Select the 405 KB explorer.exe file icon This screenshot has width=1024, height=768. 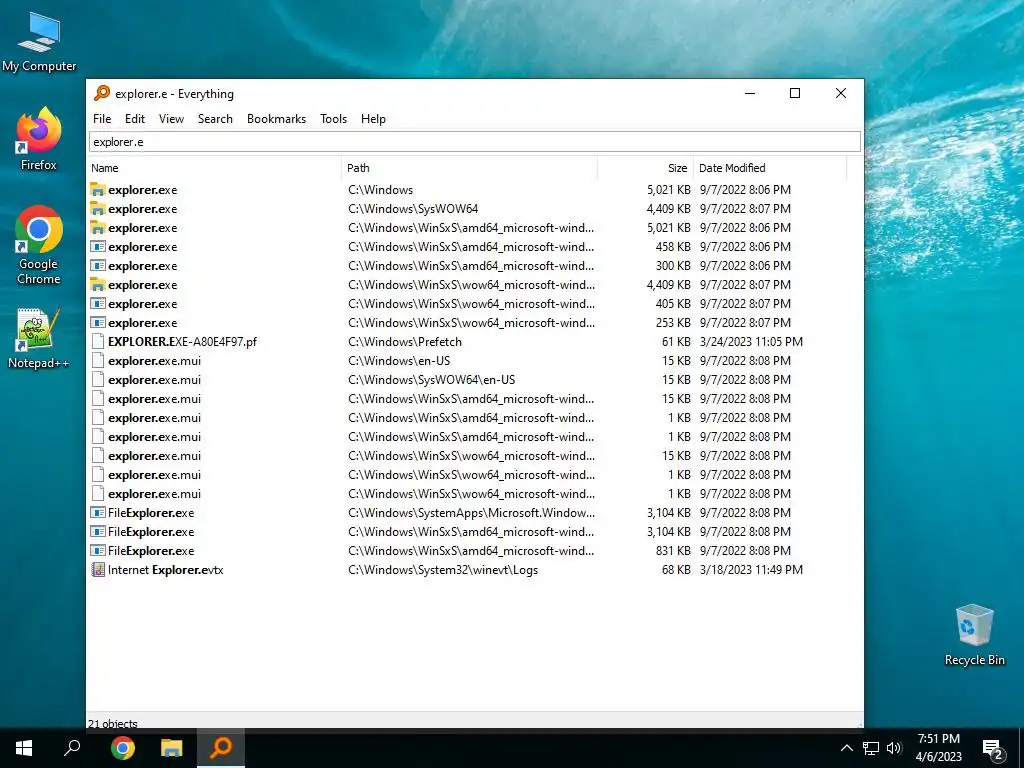click(x=98, y=304)
